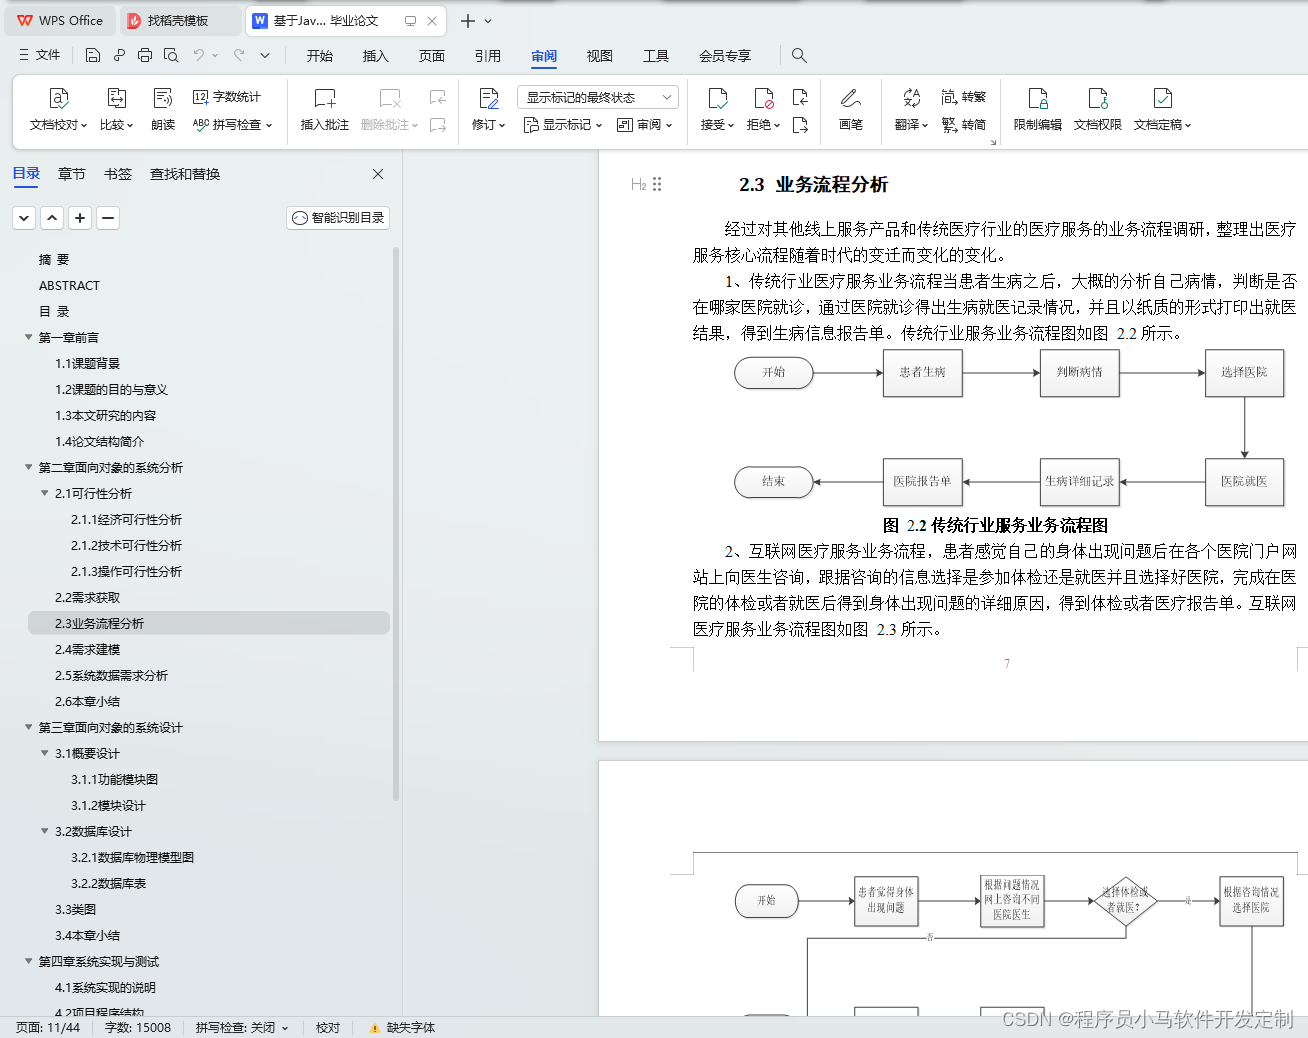Click 校对 in the status bar
1308x1038 pixels.
(328, 1027)
